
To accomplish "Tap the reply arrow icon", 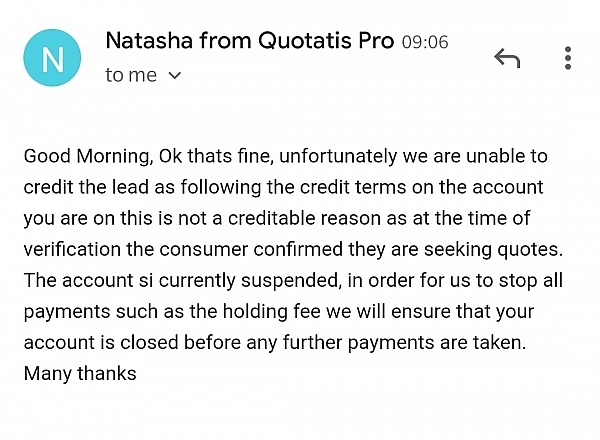I will point(508,58).
